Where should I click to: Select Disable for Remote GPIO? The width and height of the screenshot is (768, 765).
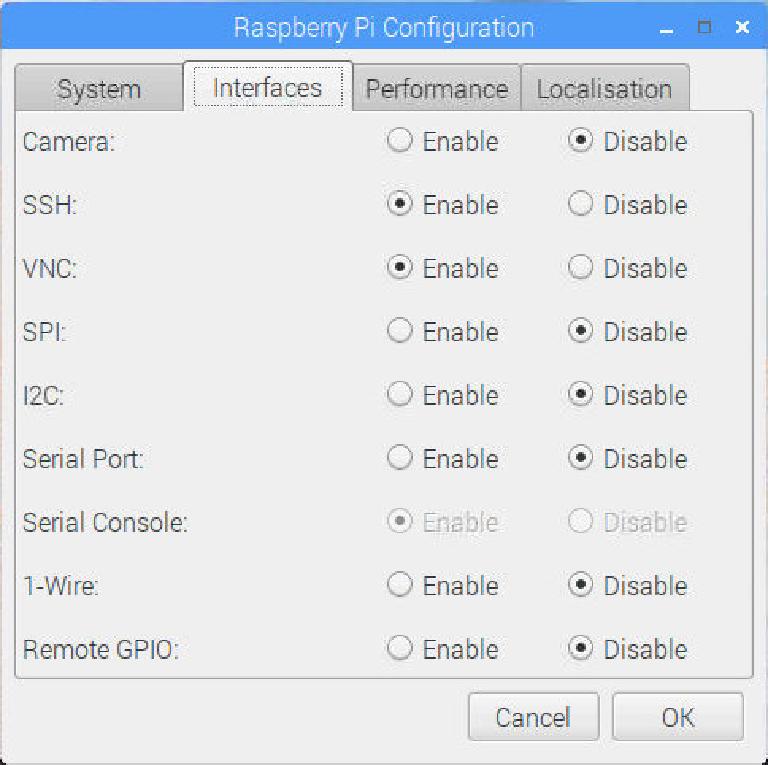[x=581, y=649]
